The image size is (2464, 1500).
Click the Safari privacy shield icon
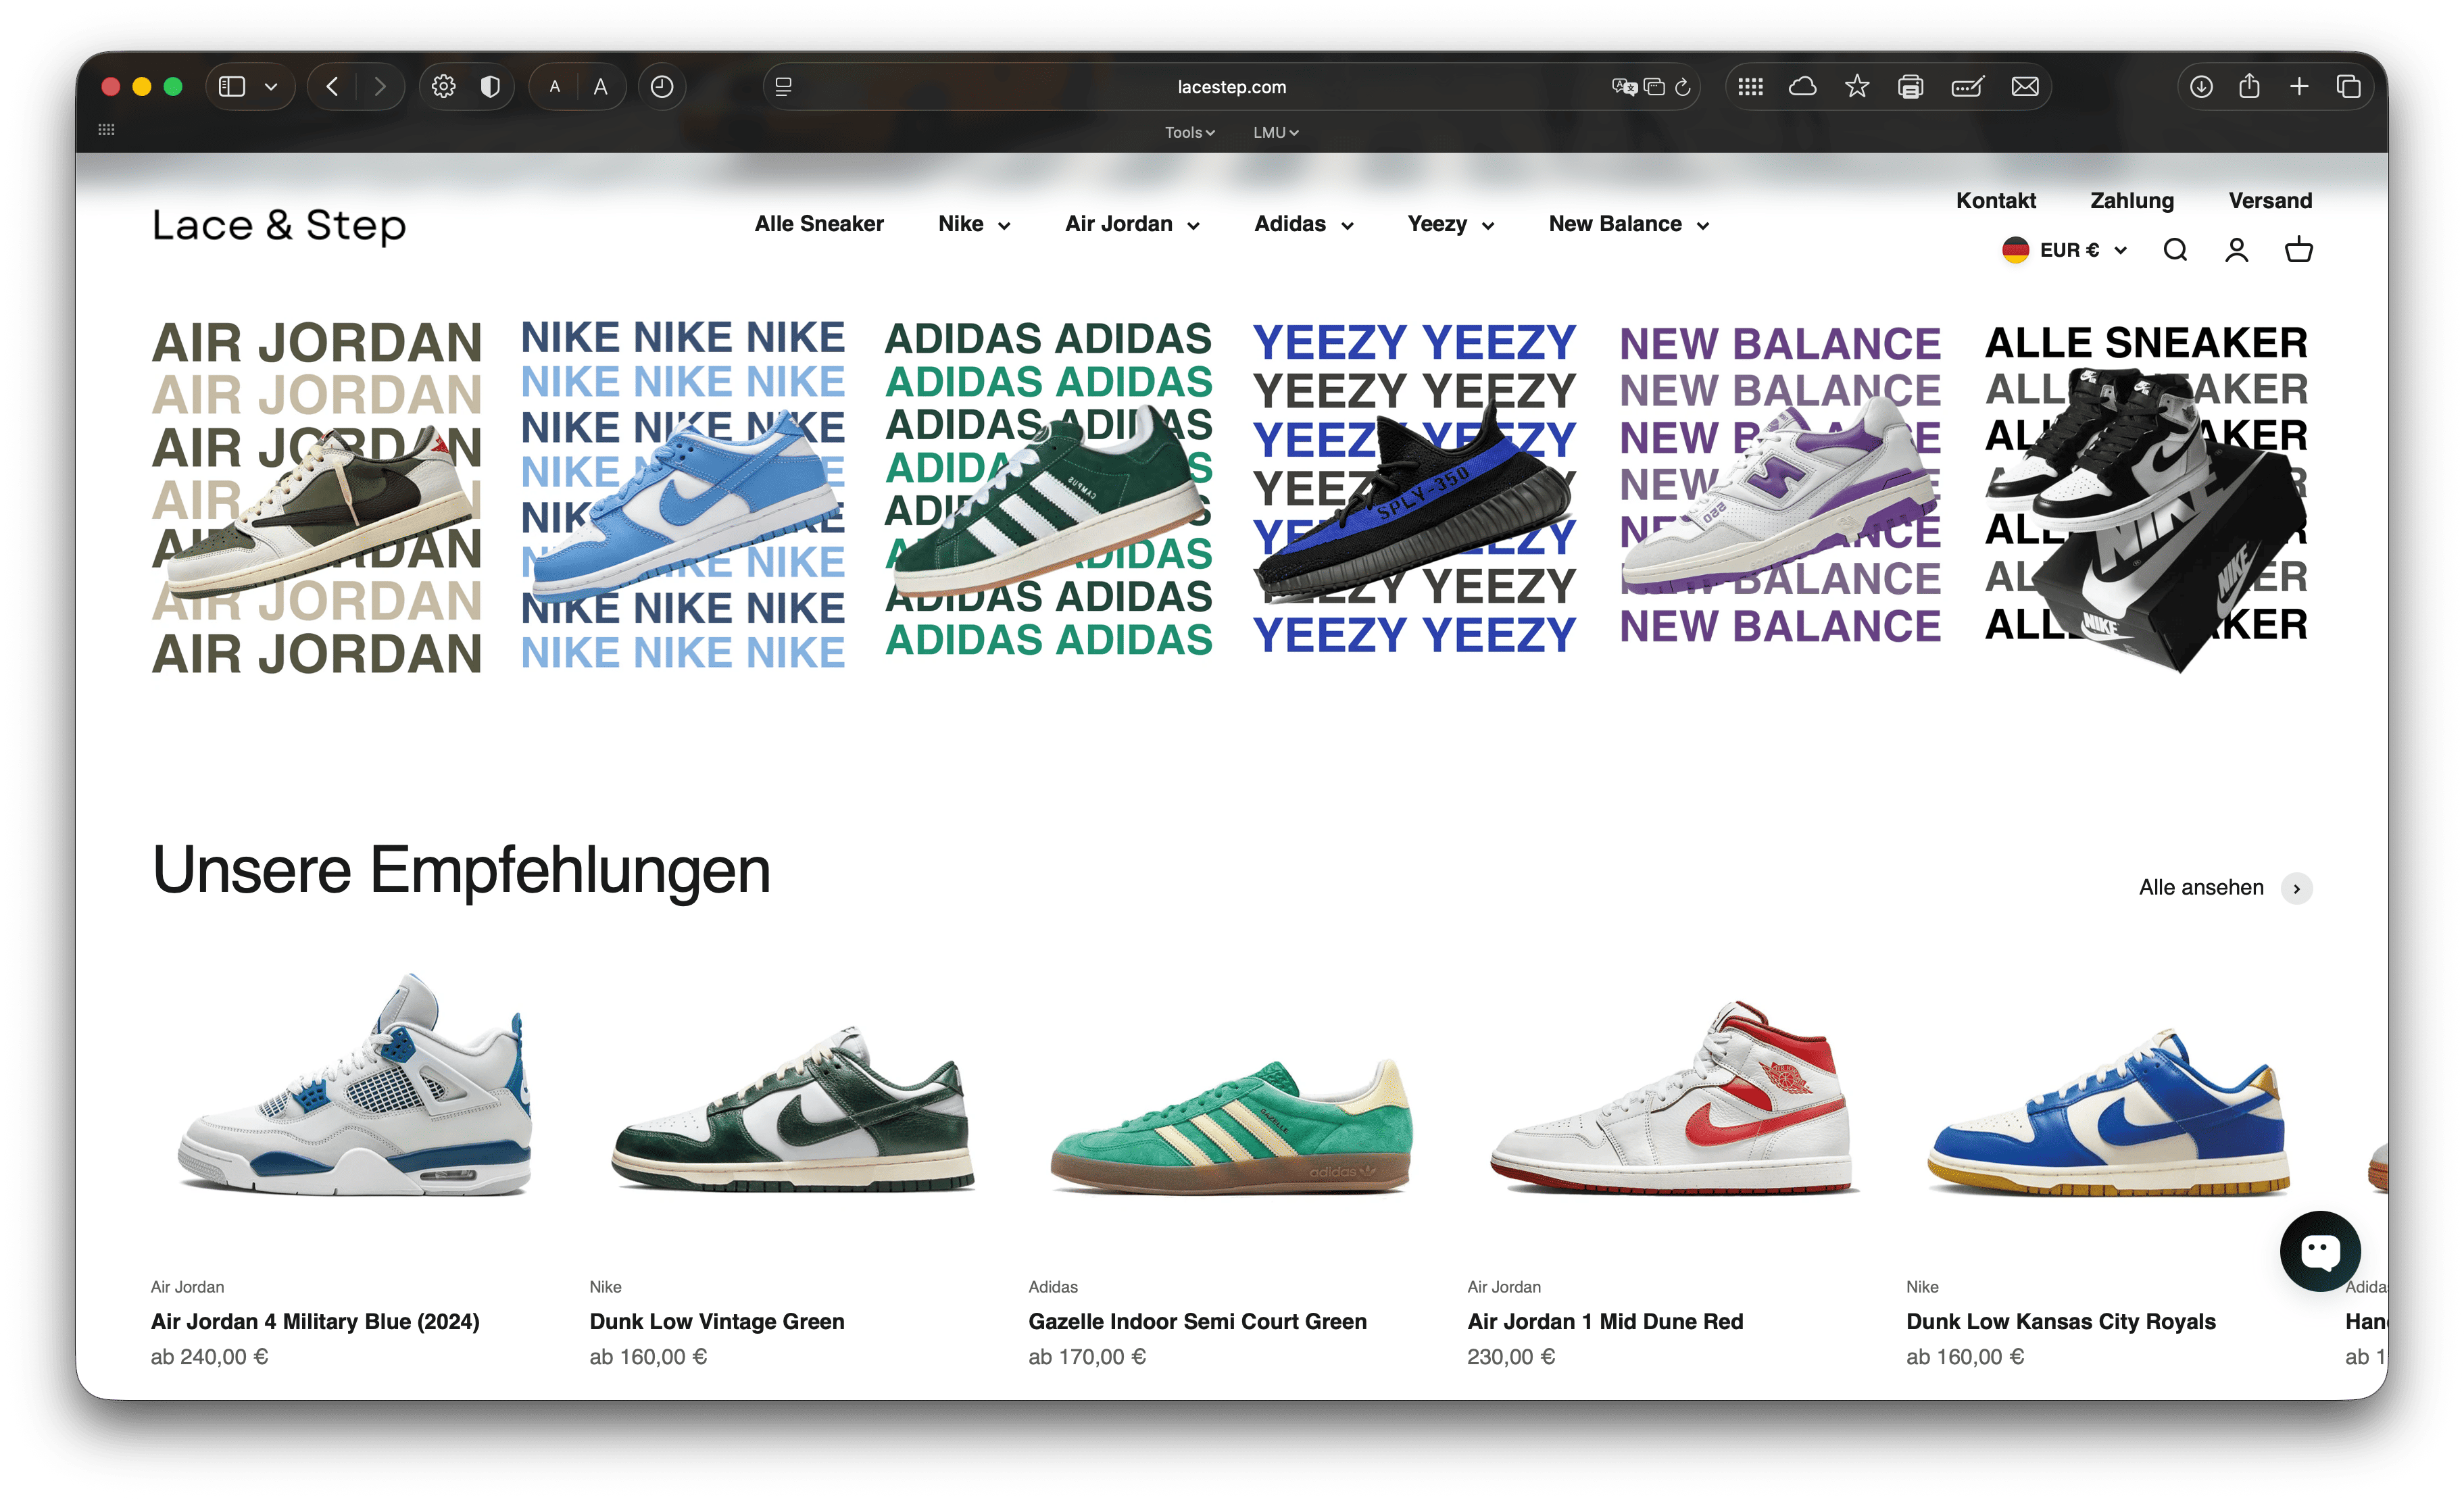coord(490,87)
